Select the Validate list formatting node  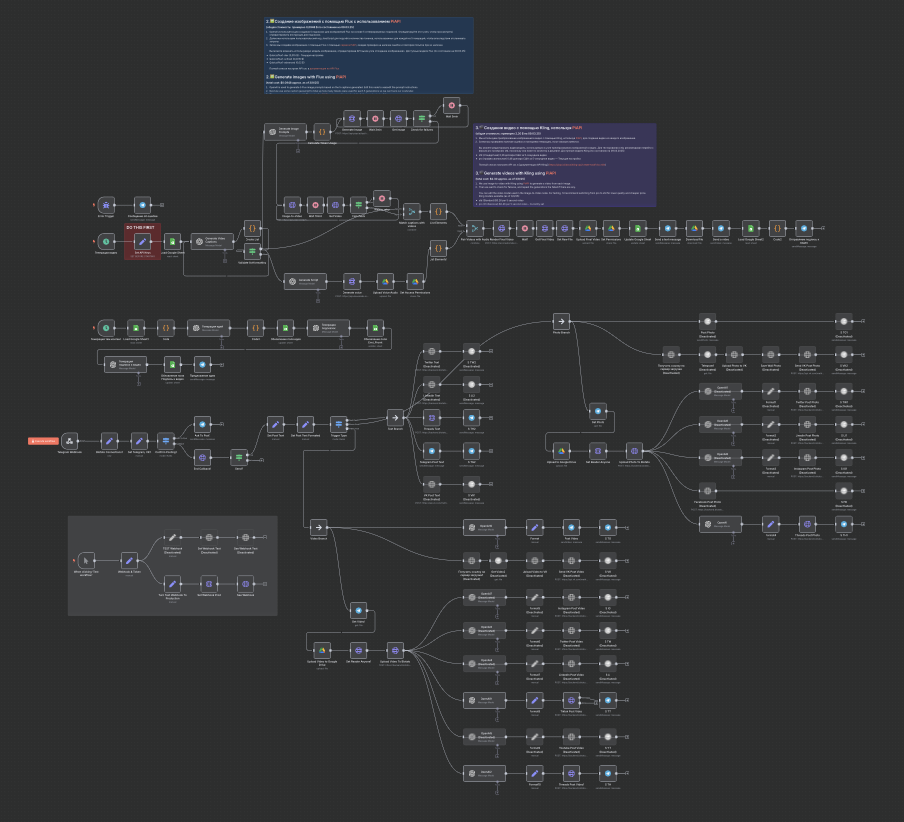[x=253, y=251]
